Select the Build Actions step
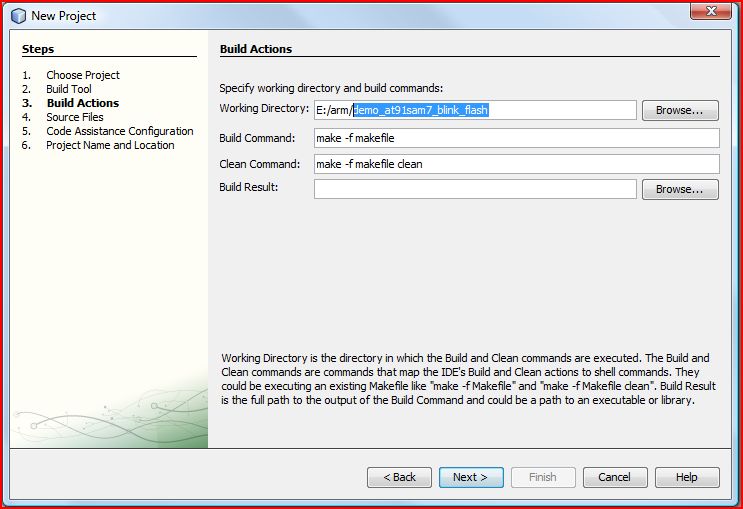The width and height of the screenshot is (743, 509). [83, 103]
